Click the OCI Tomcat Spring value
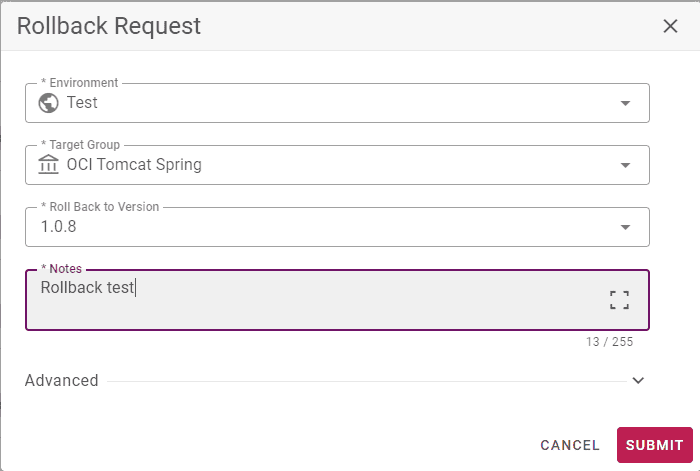Image resolution: width=700 pixels, height=471 pixels. (134, 164)
